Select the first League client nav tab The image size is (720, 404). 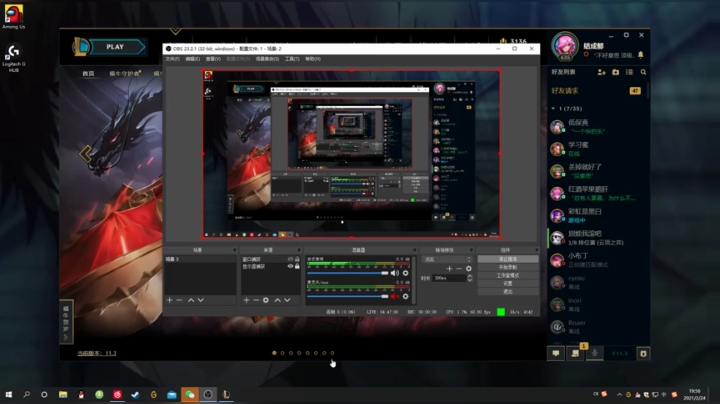pos(88,73)
